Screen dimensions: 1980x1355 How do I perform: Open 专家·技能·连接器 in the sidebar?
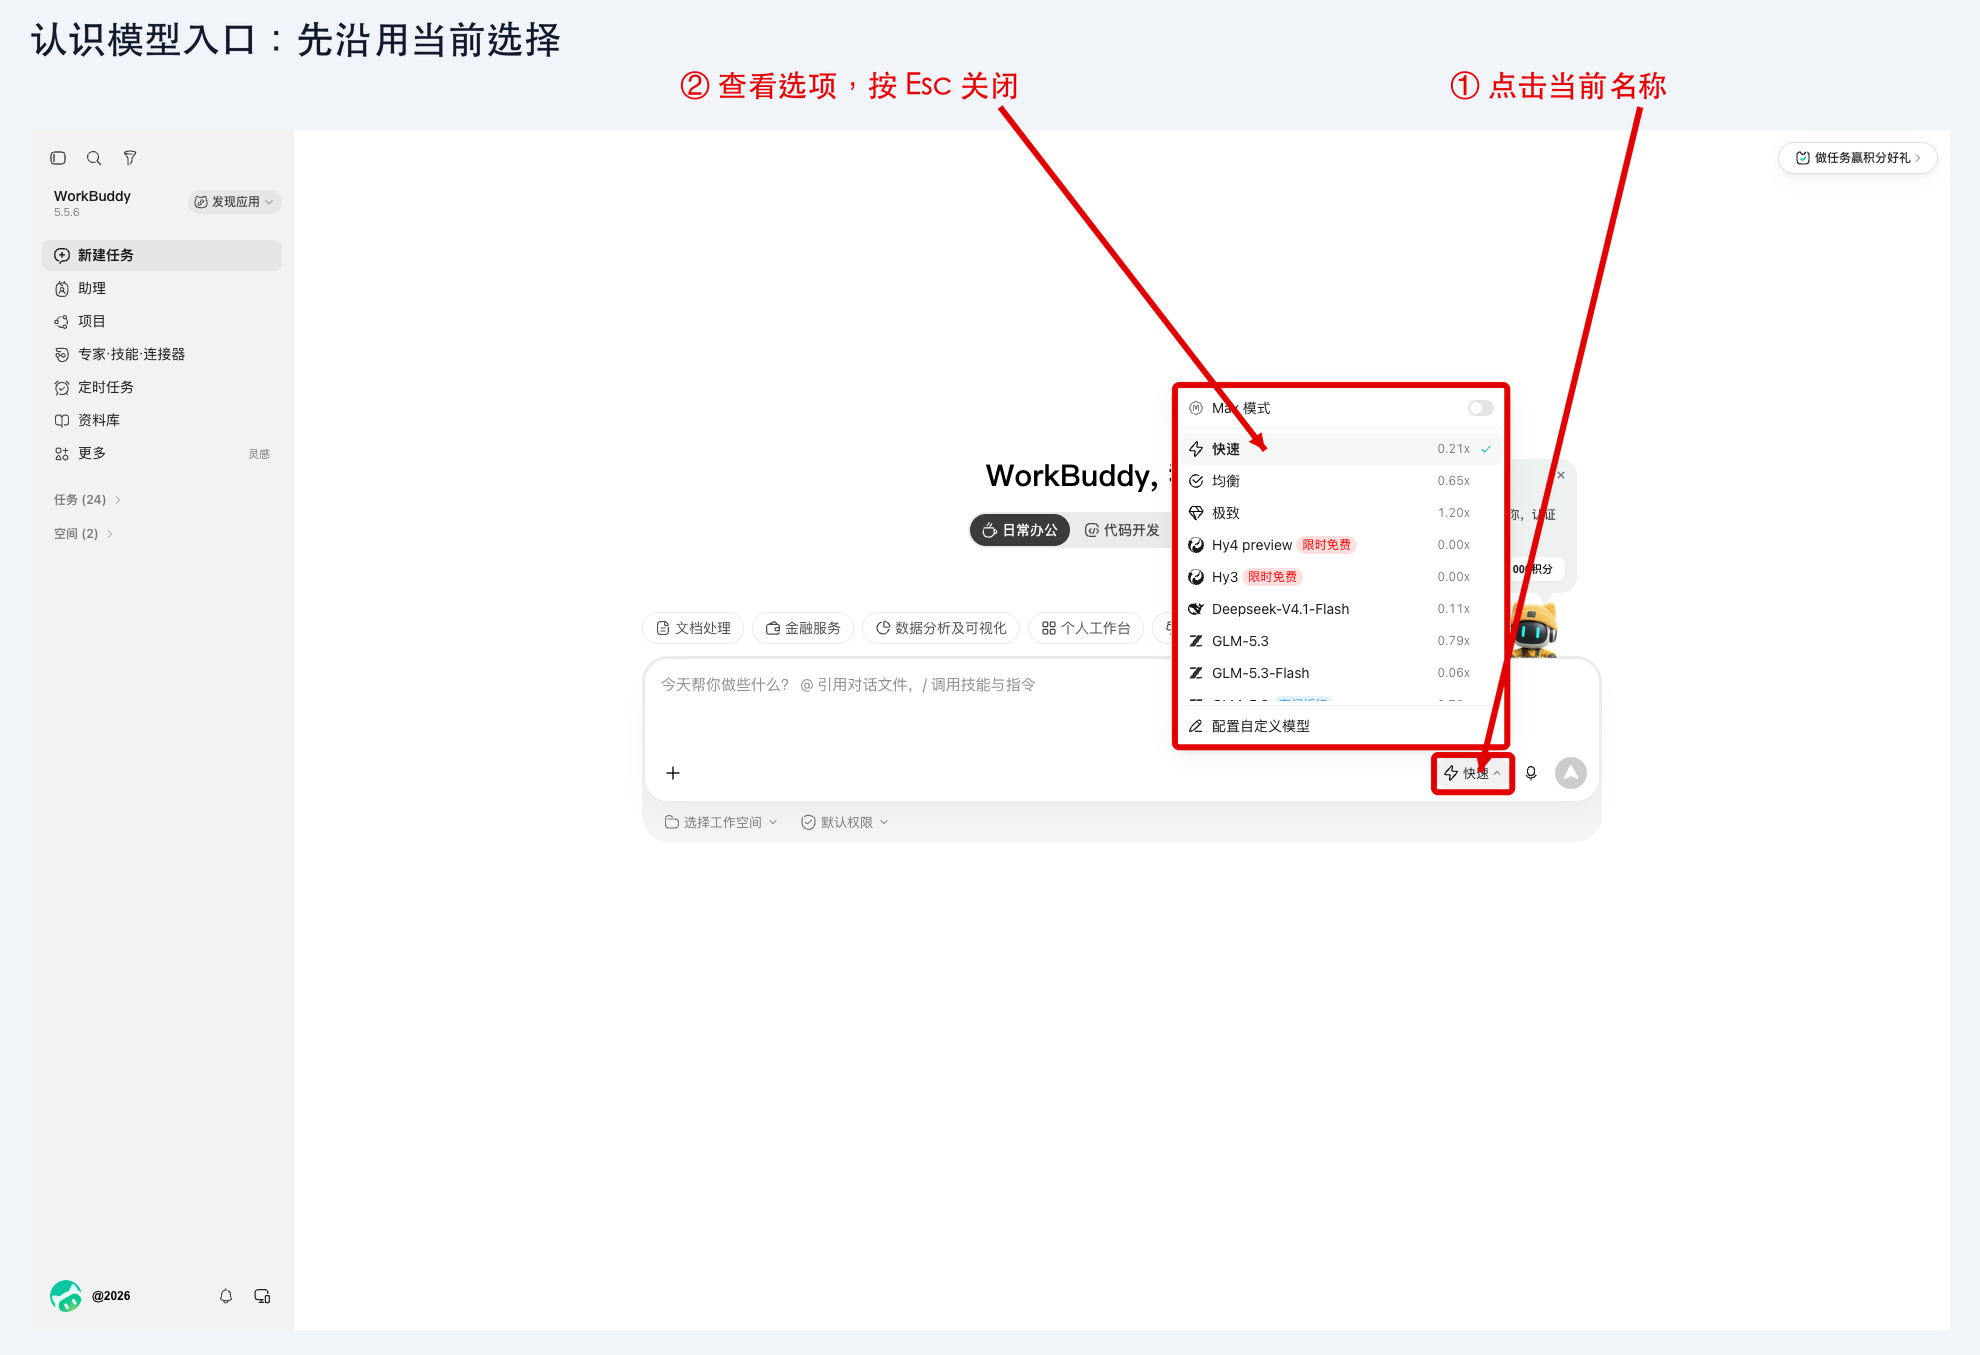(x=162, y=354)
